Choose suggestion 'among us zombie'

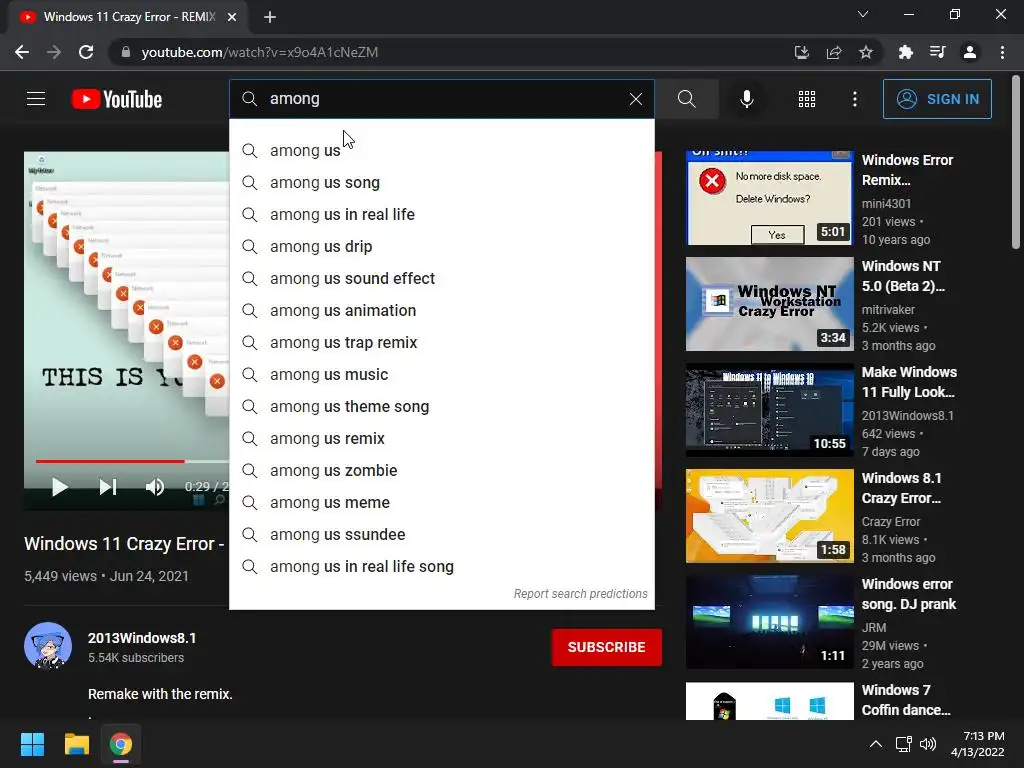pyautogui.click(x=441, y=470)
